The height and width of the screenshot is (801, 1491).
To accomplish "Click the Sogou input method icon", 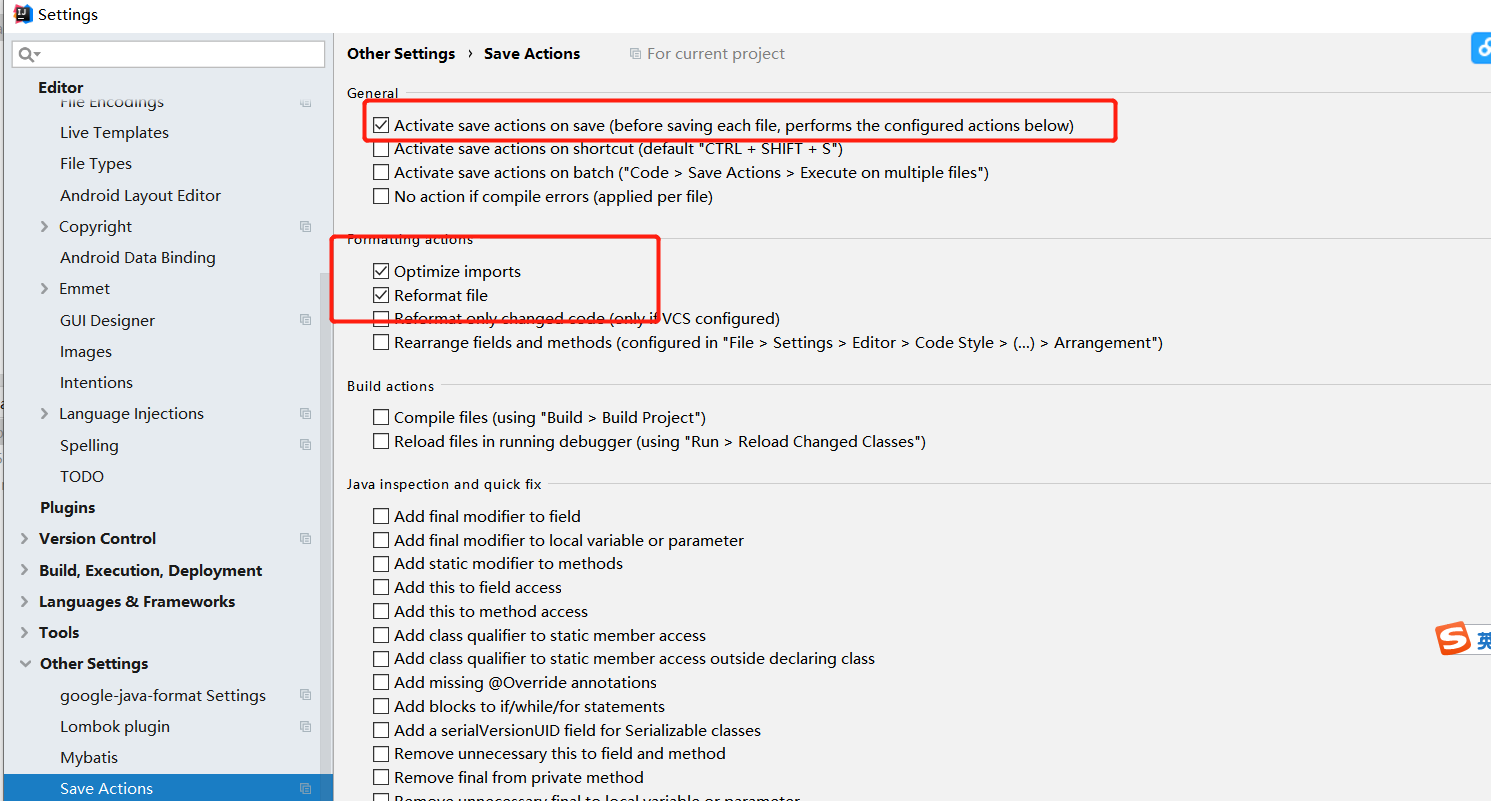I will click(x=1453, y=639).
